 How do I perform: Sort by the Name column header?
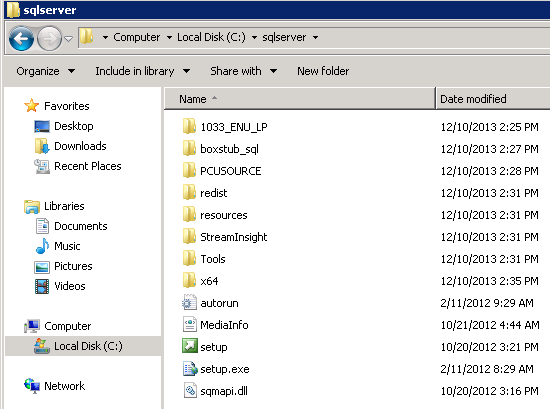pyautogui.click(x=300, y=99)
